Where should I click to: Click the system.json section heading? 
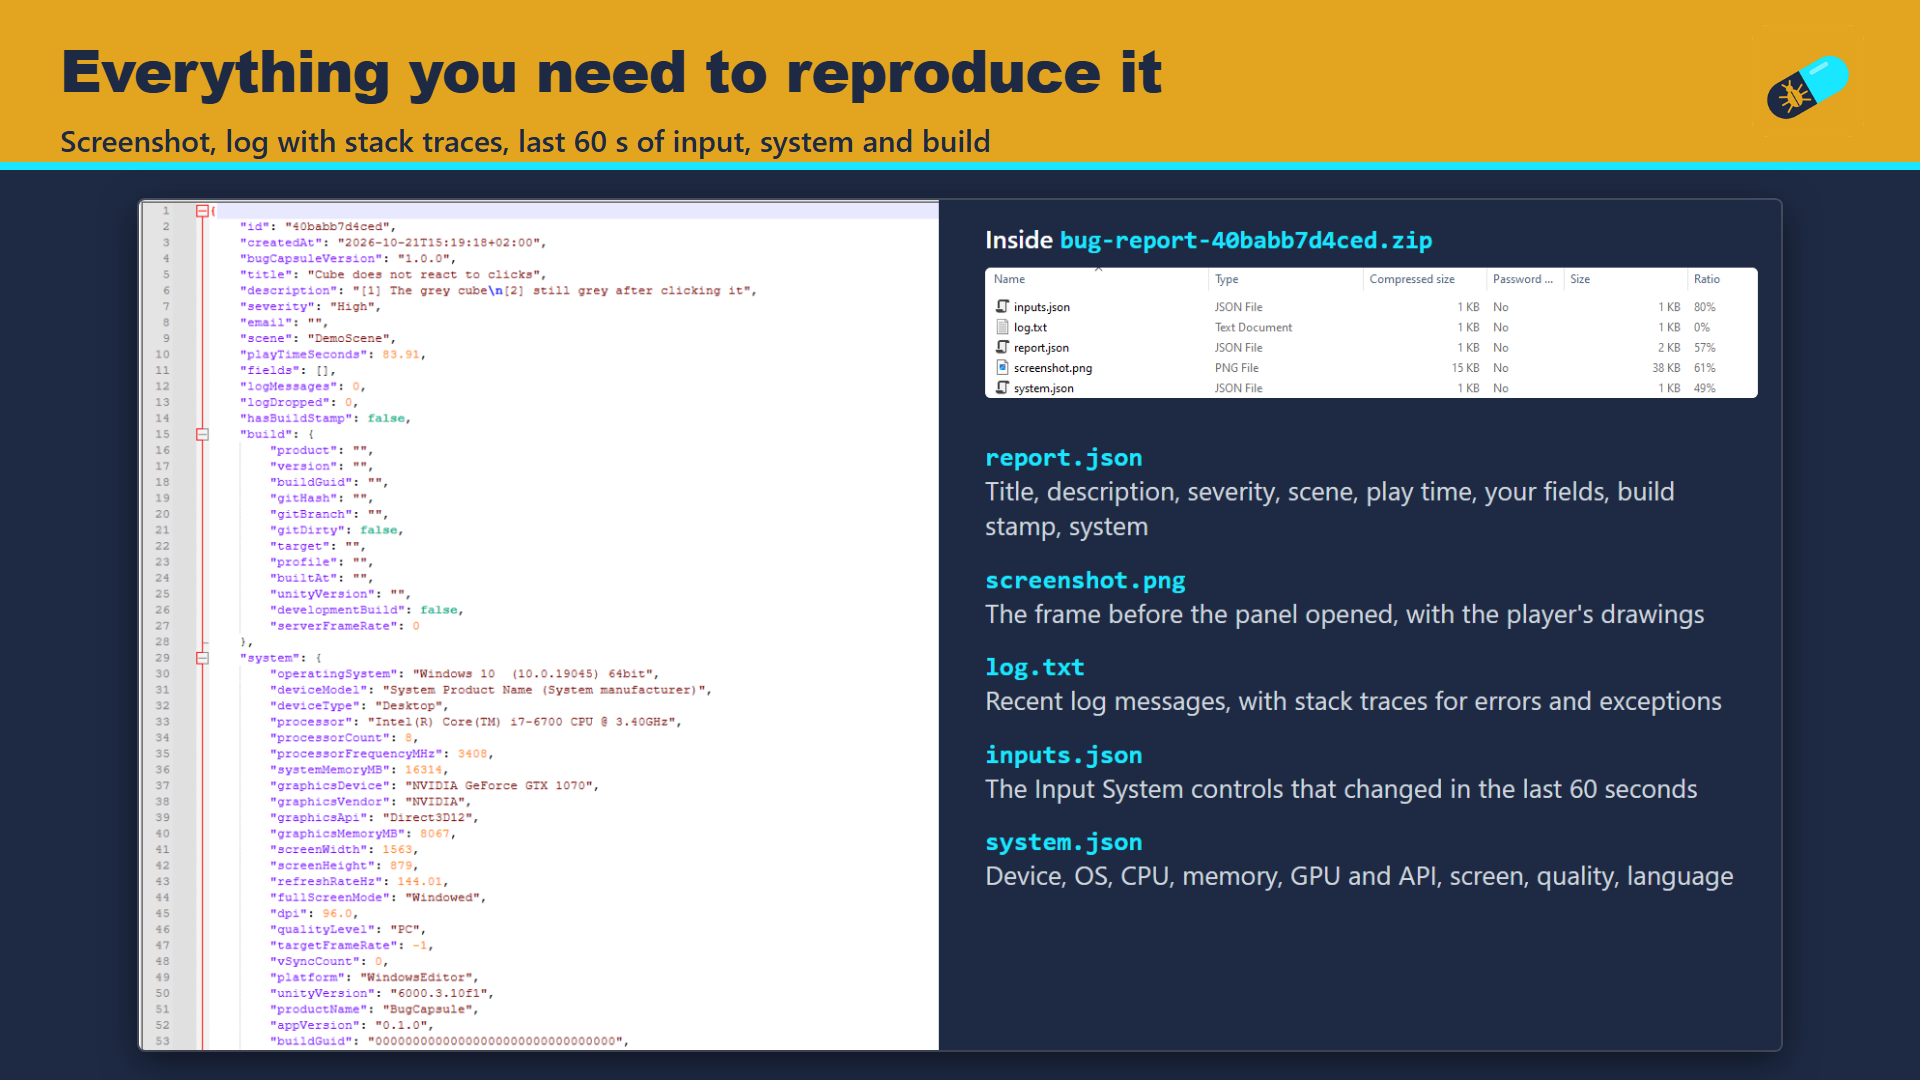pyautogui.click(x=1063, y=842)
